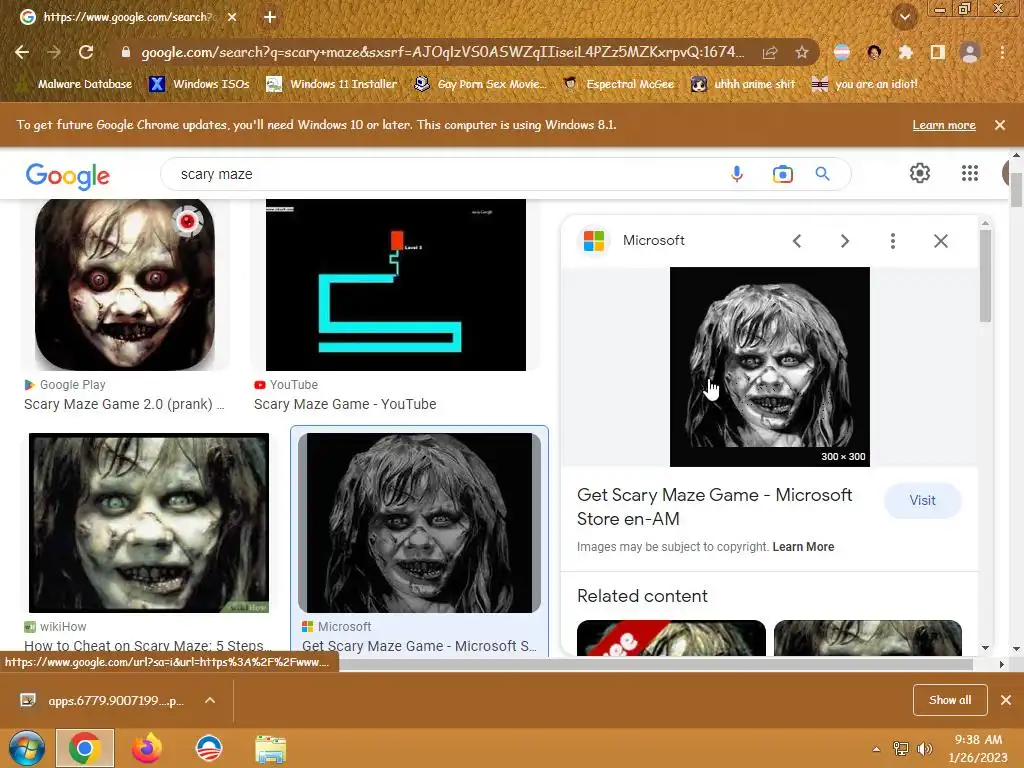Open File Explorer from the taskbar
Screen dimensions: 1024x768
270,748
